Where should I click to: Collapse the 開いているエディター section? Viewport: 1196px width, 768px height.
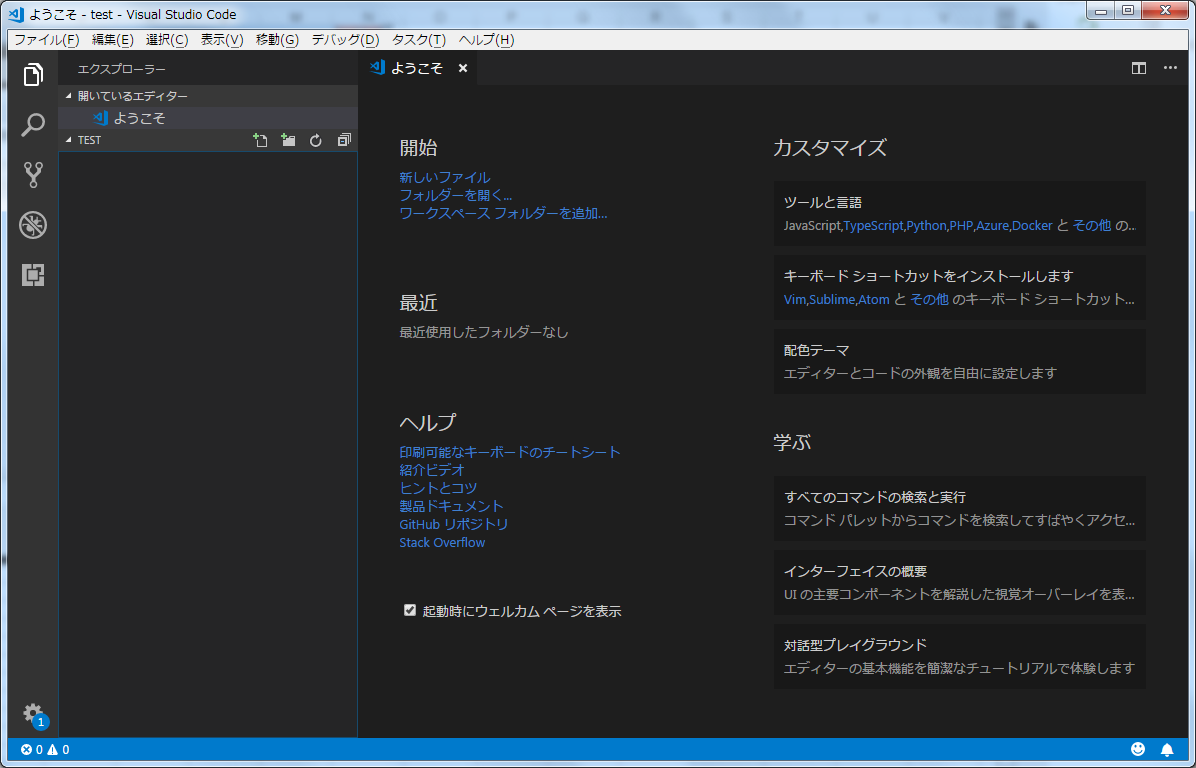point(69,96)
